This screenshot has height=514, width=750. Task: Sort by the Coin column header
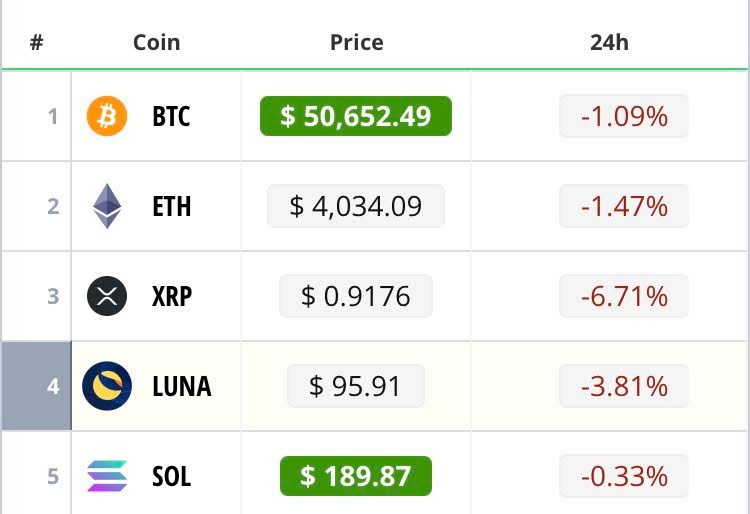click(156, 43)
